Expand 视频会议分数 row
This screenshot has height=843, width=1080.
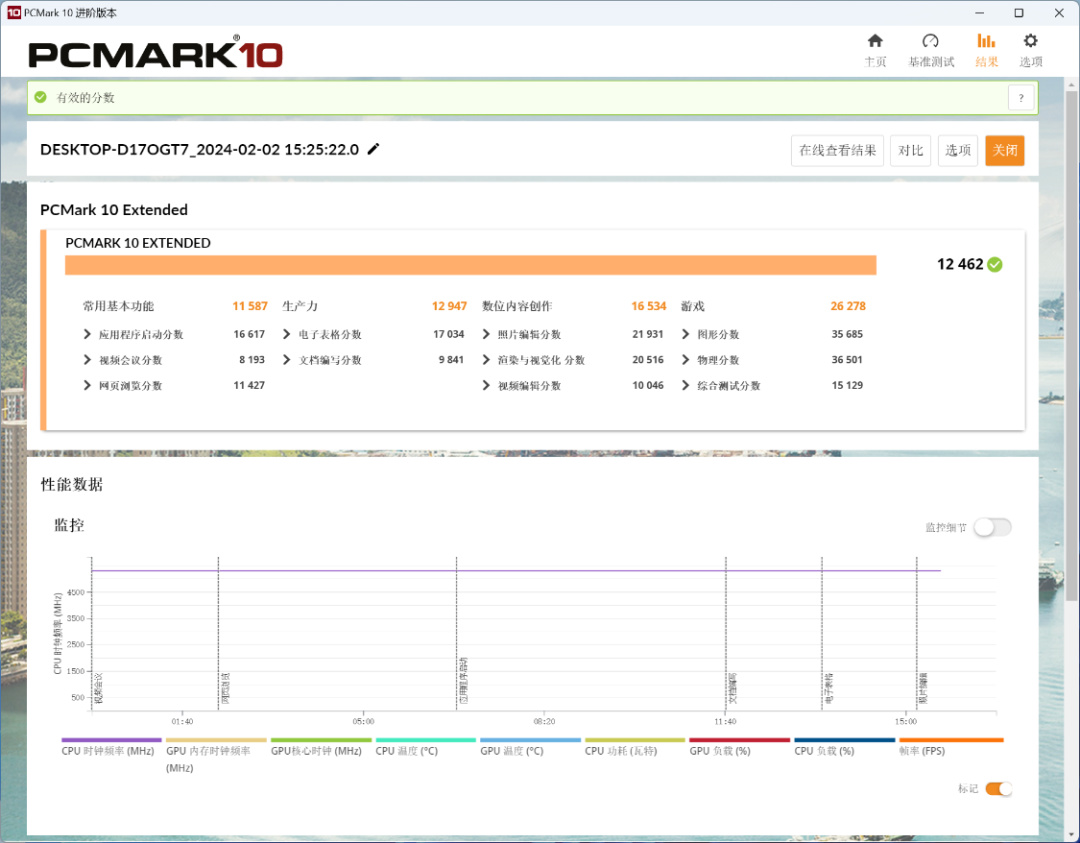[87, 360]
